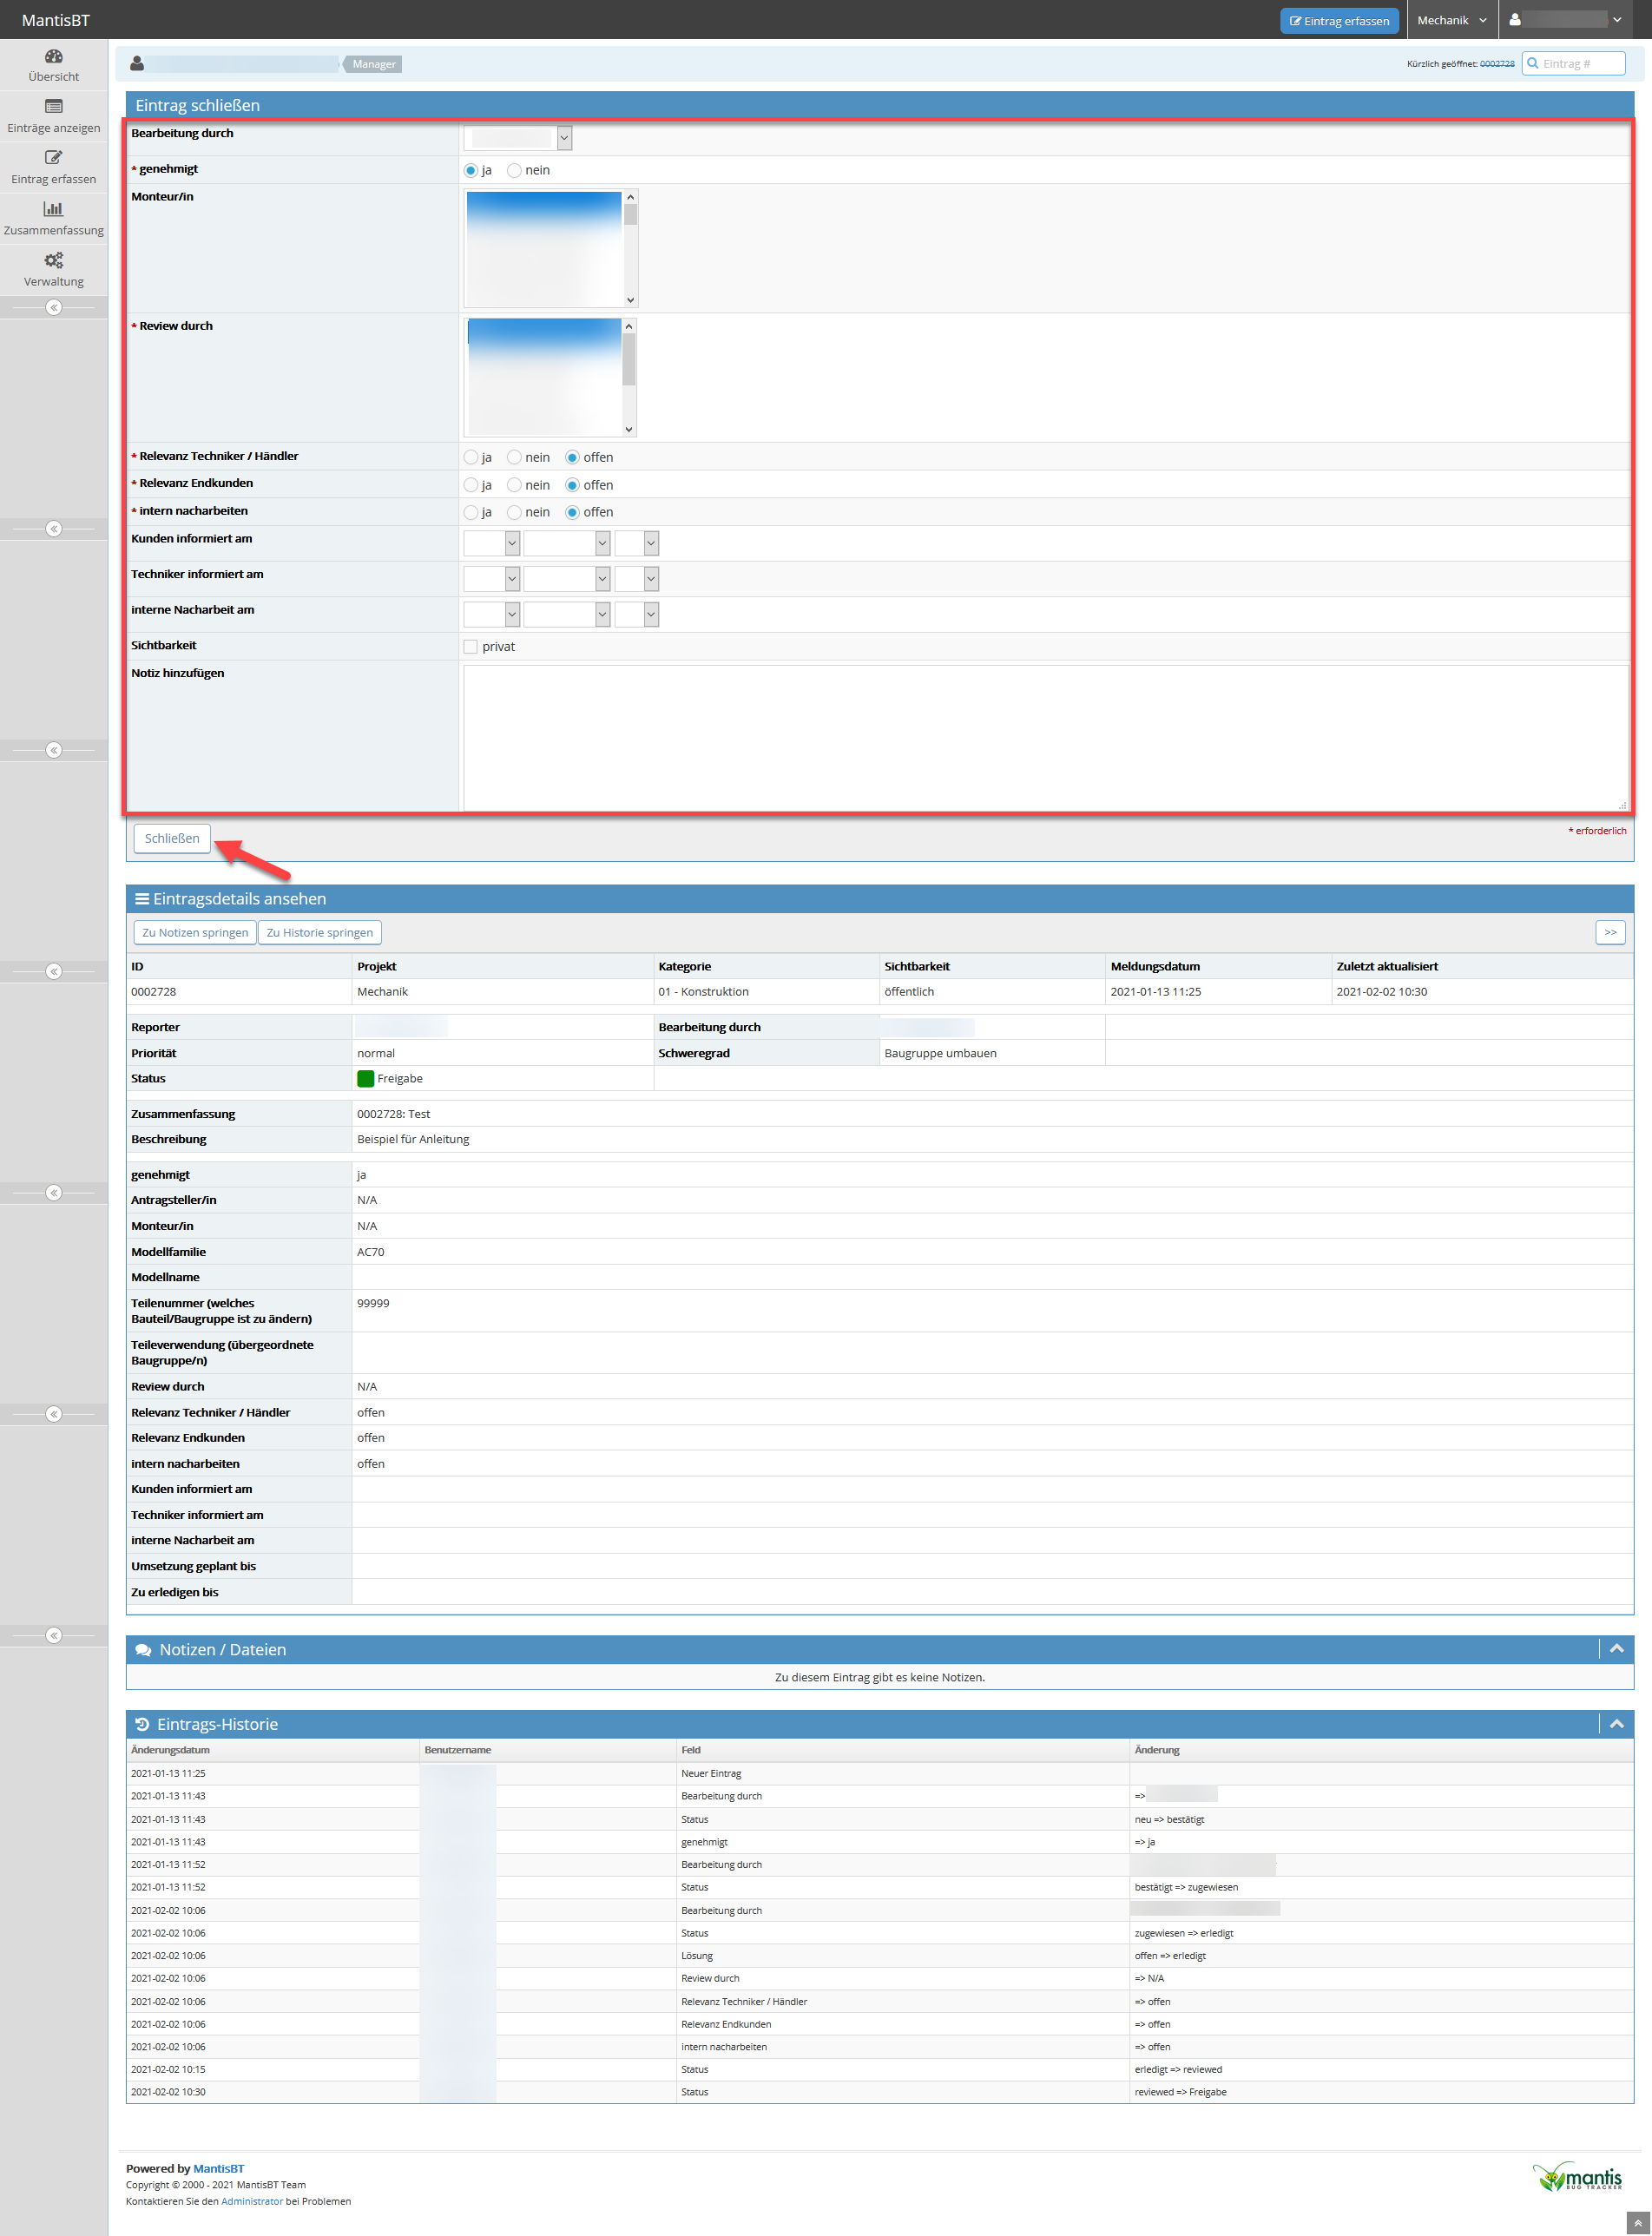Select 'ja' for Relevanz Endkunden
The image size is (1652, 2236).
471,485
